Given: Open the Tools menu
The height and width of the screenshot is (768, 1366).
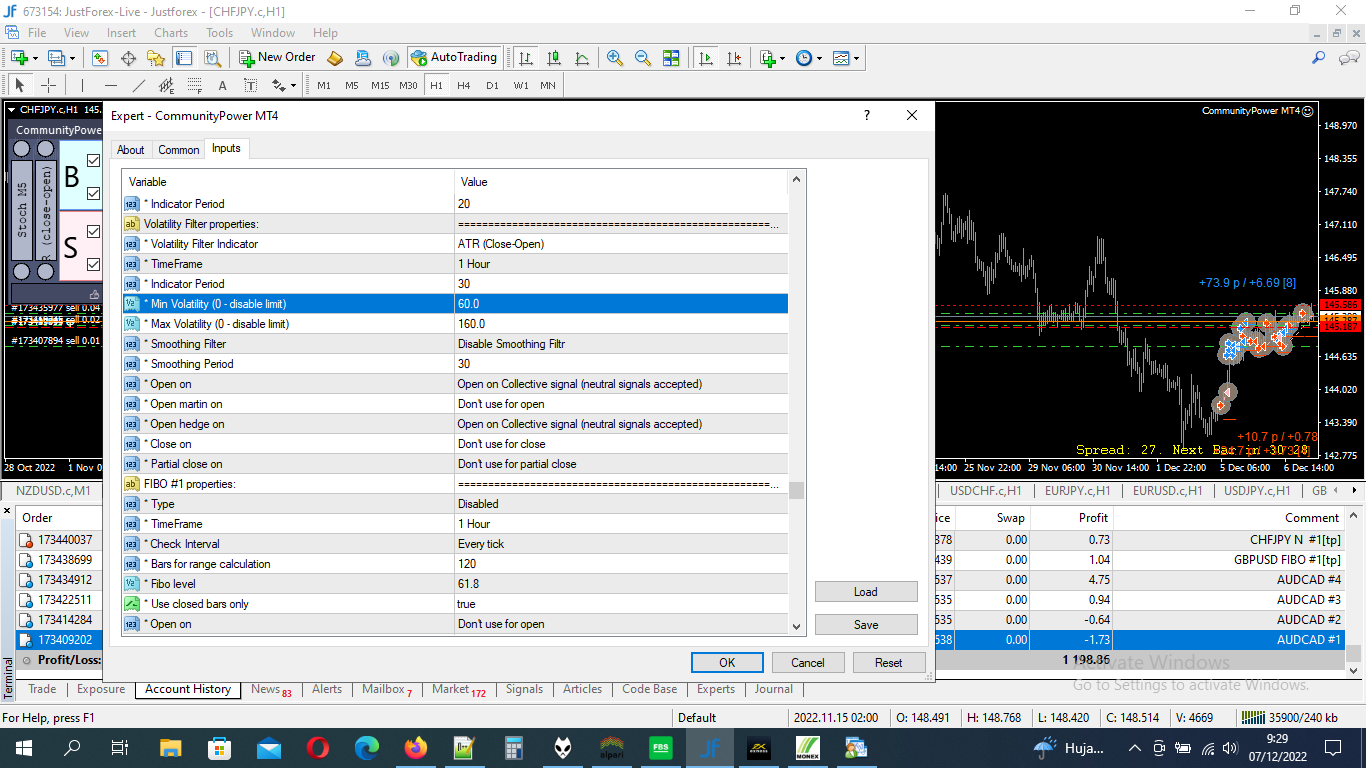Looking at the screenshot, I should [219, 33].
